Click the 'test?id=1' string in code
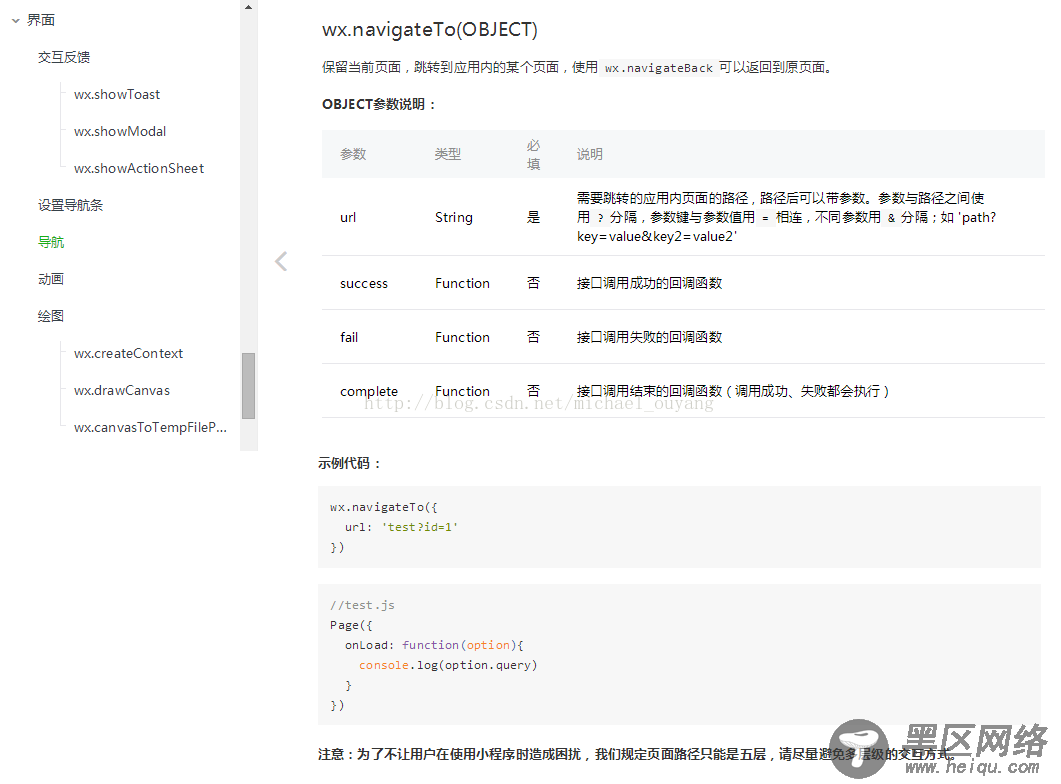 420,527
